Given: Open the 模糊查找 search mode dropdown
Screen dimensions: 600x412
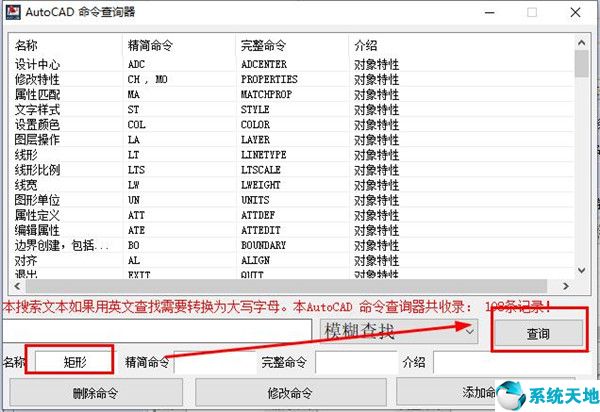Looking at the screenshot, I should pyautogui.click(x=399, y=331).
